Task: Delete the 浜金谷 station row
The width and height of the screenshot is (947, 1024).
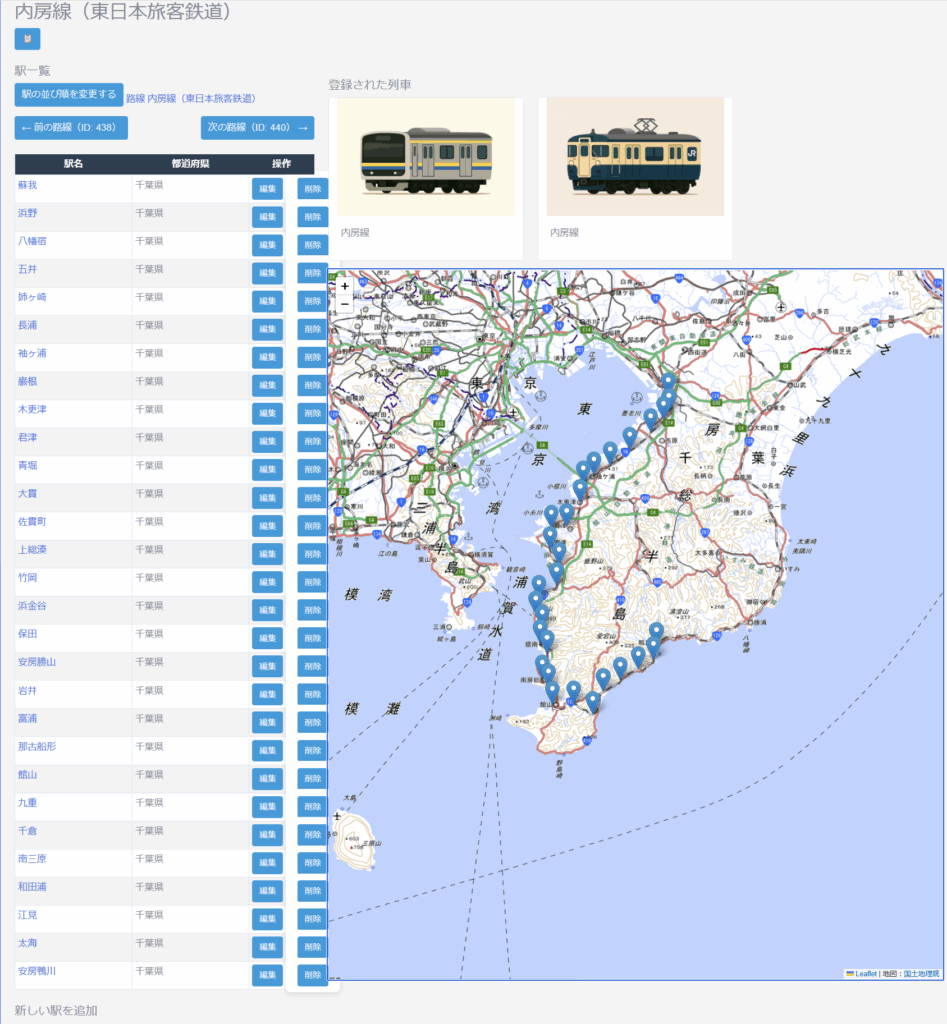Action: (x=313, y=610)
